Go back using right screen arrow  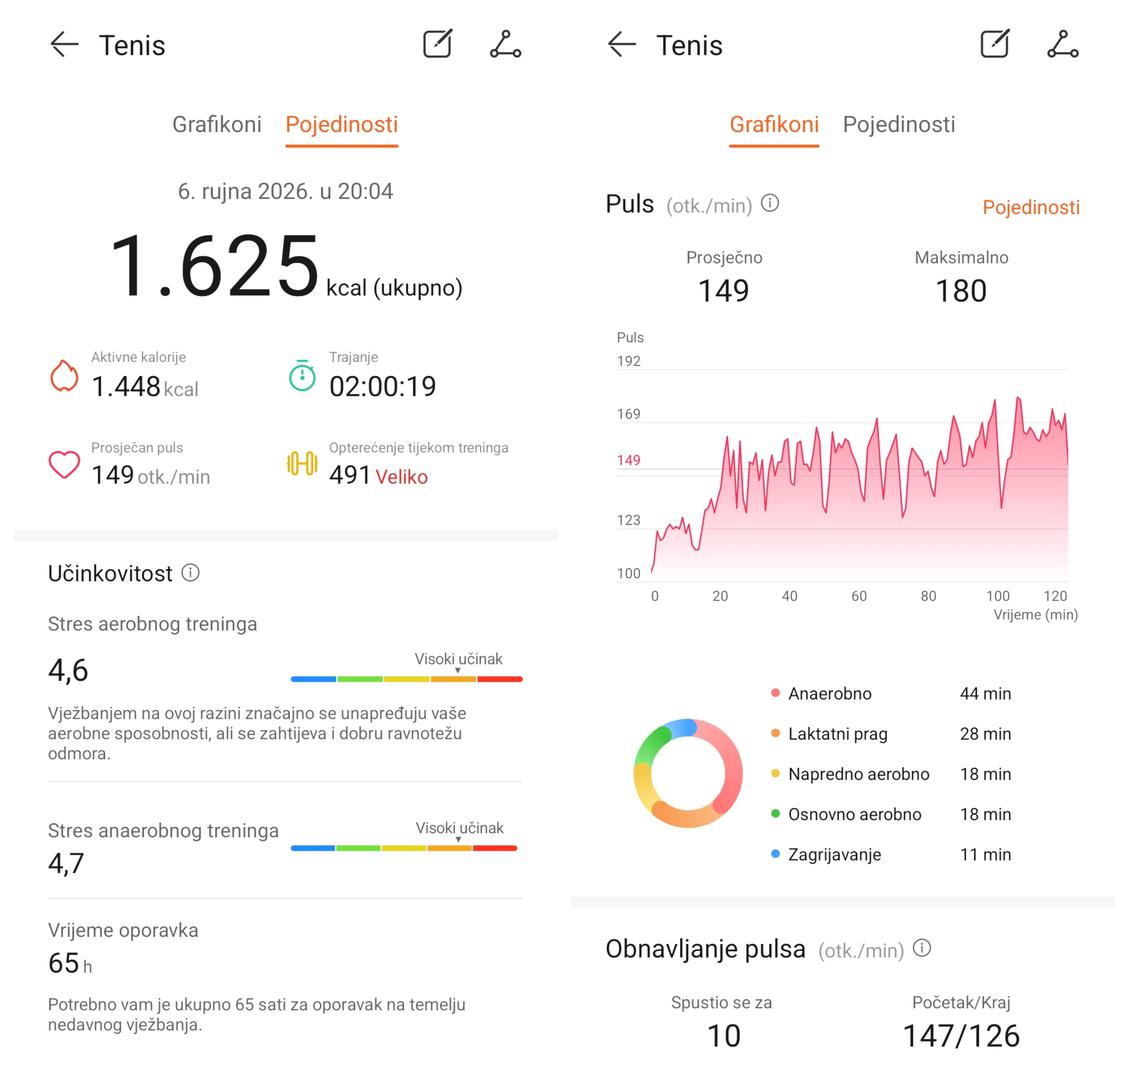click(x=622, y=45)
